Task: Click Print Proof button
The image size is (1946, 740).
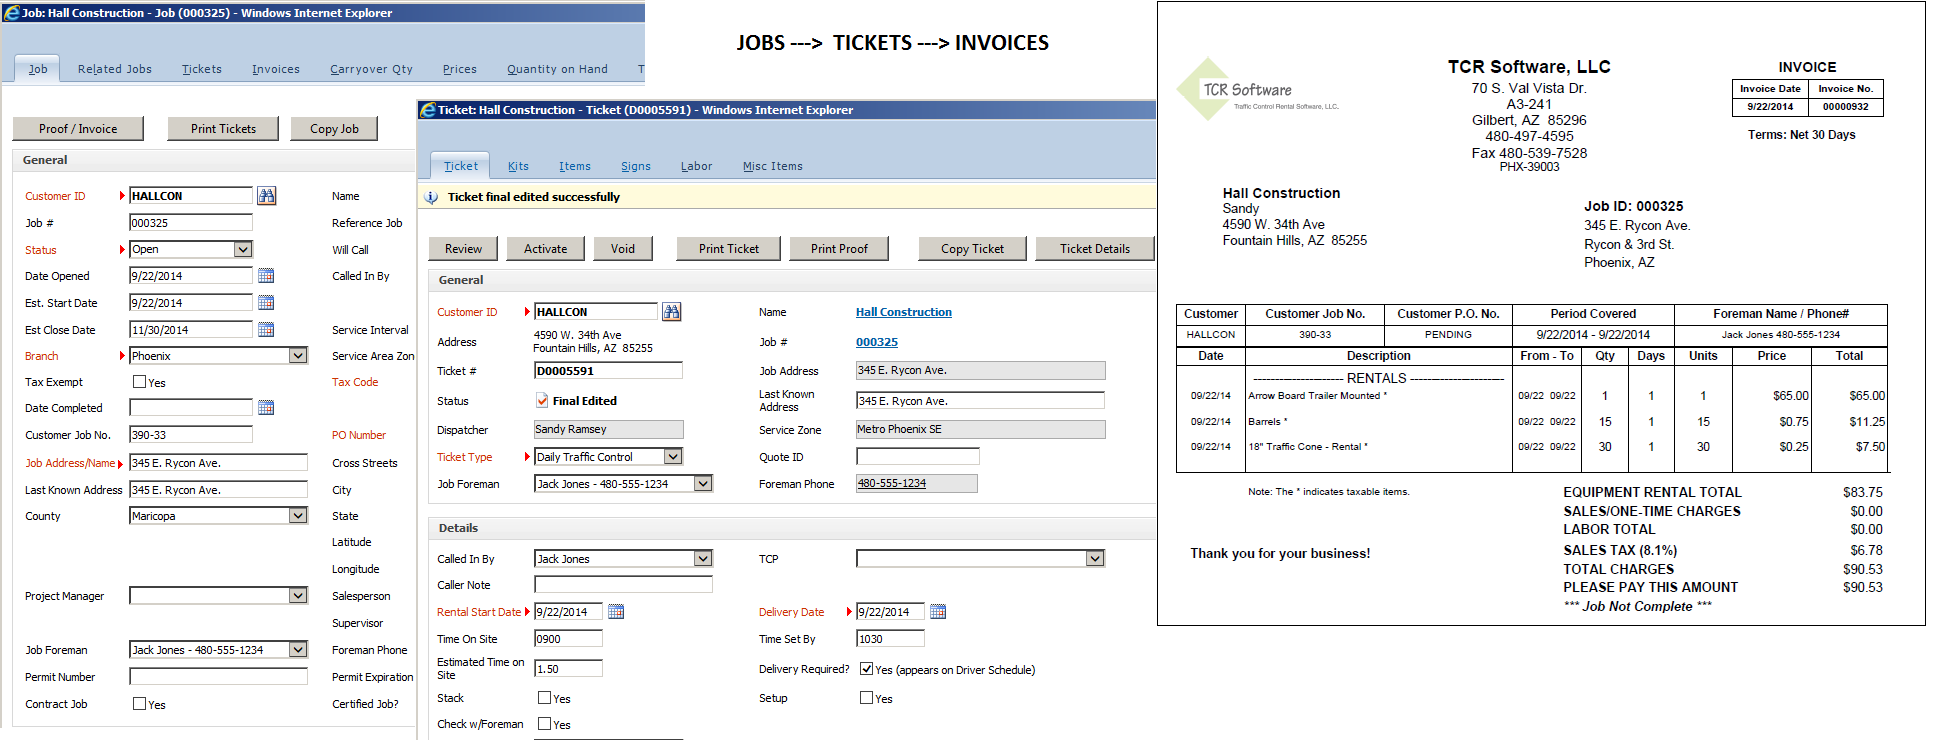Action: coord(839,248)
